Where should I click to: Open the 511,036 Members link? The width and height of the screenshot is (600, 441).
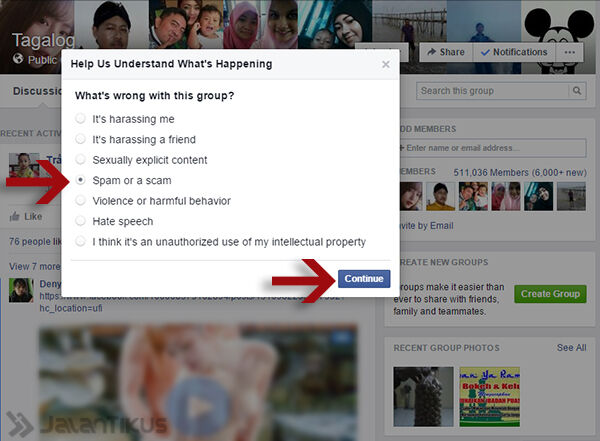click(520, 173)
